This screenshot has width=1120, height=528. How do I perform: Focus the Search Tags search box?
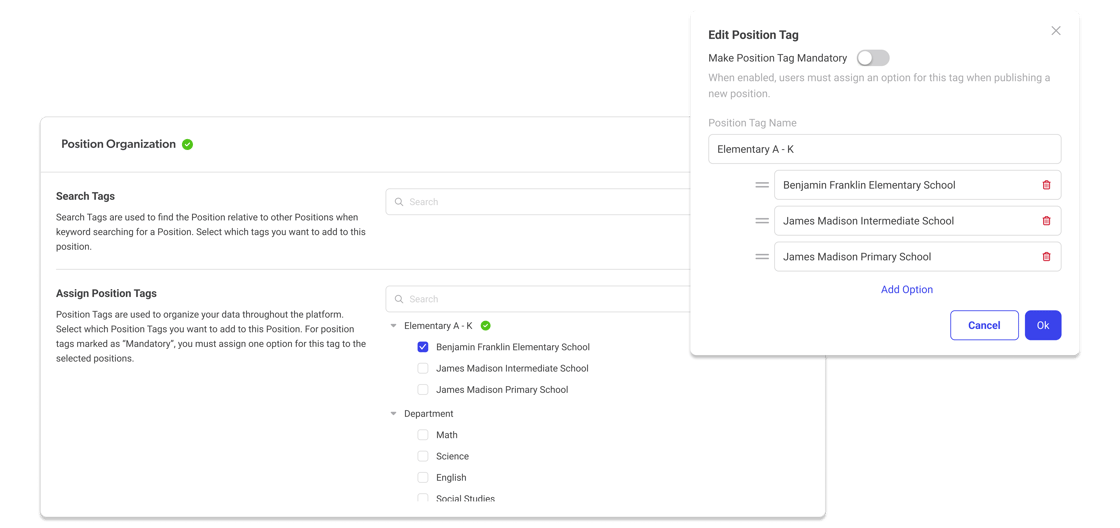click(x=540, y=202)
